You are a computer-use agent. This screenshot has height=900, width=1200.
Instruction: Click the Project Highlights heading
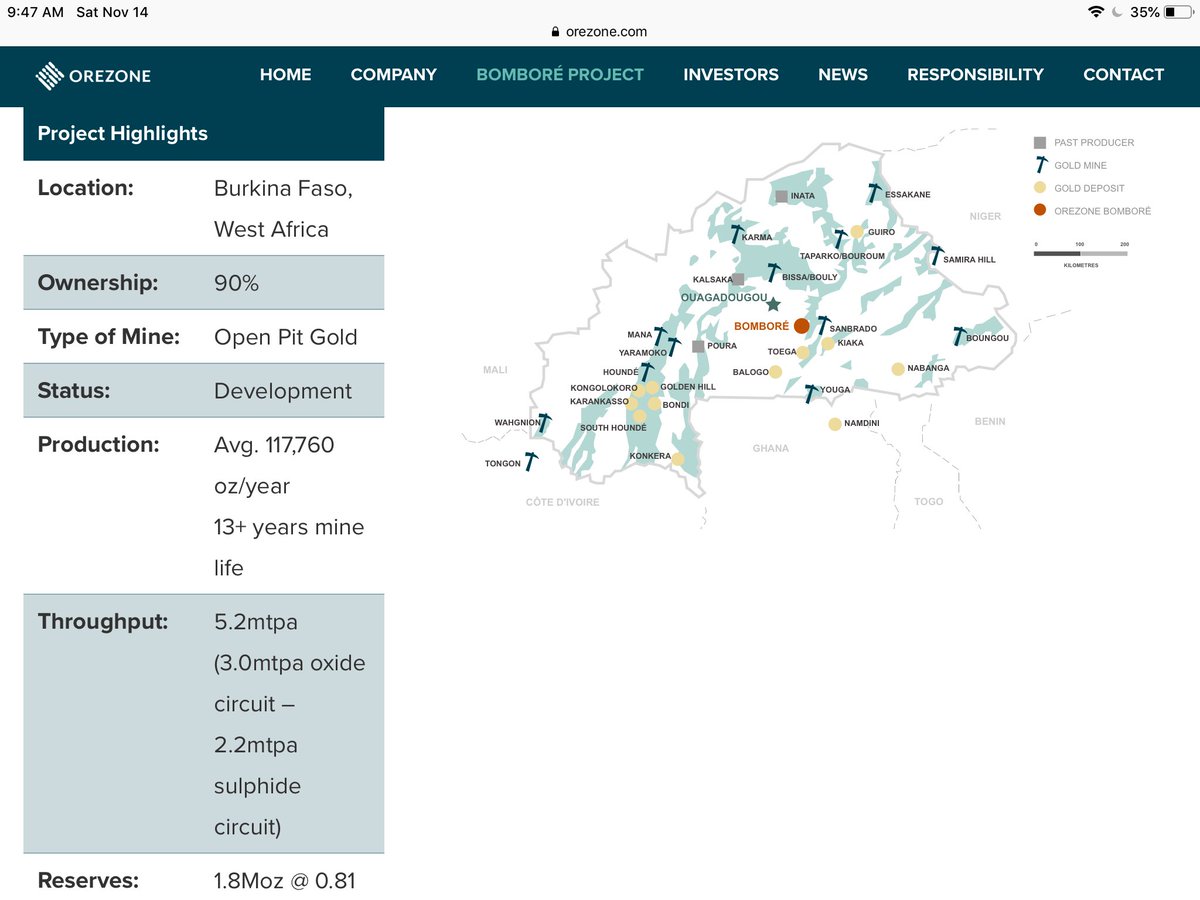pyautogui.click(x=123, y=134)
